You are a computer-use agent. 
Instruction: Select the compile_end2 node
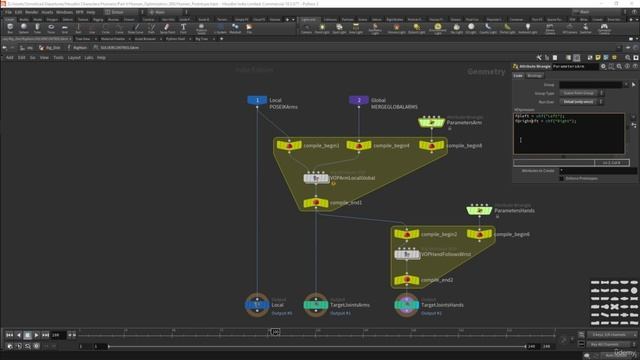point(407,280)
